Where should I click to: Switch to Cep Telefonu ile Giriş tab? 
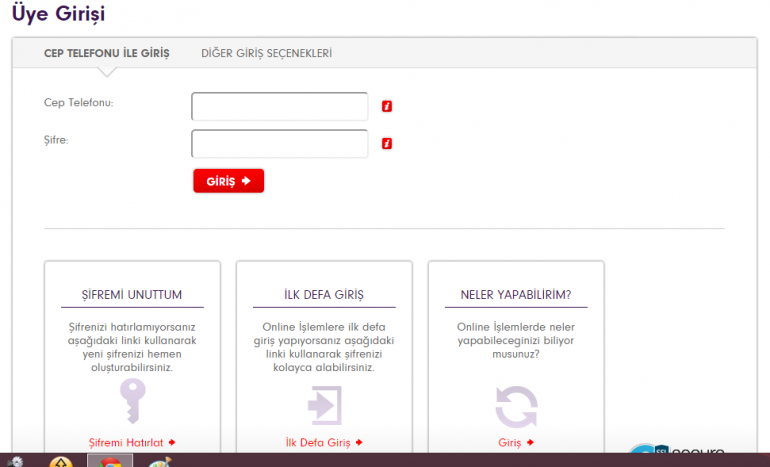[107, 53]
